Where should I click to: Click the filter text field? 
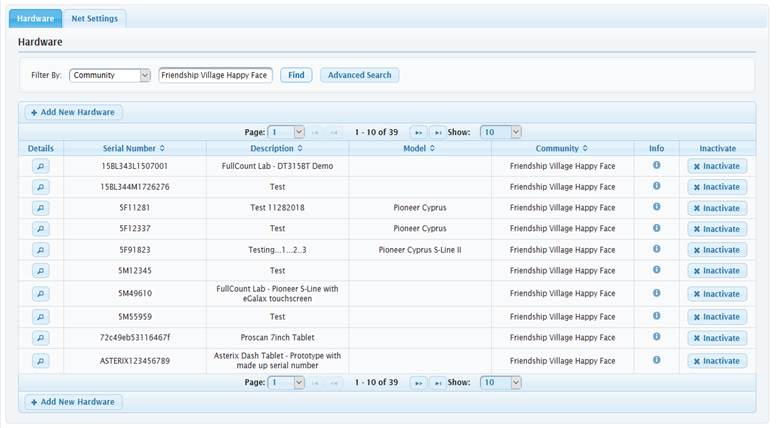click(215, 75)
